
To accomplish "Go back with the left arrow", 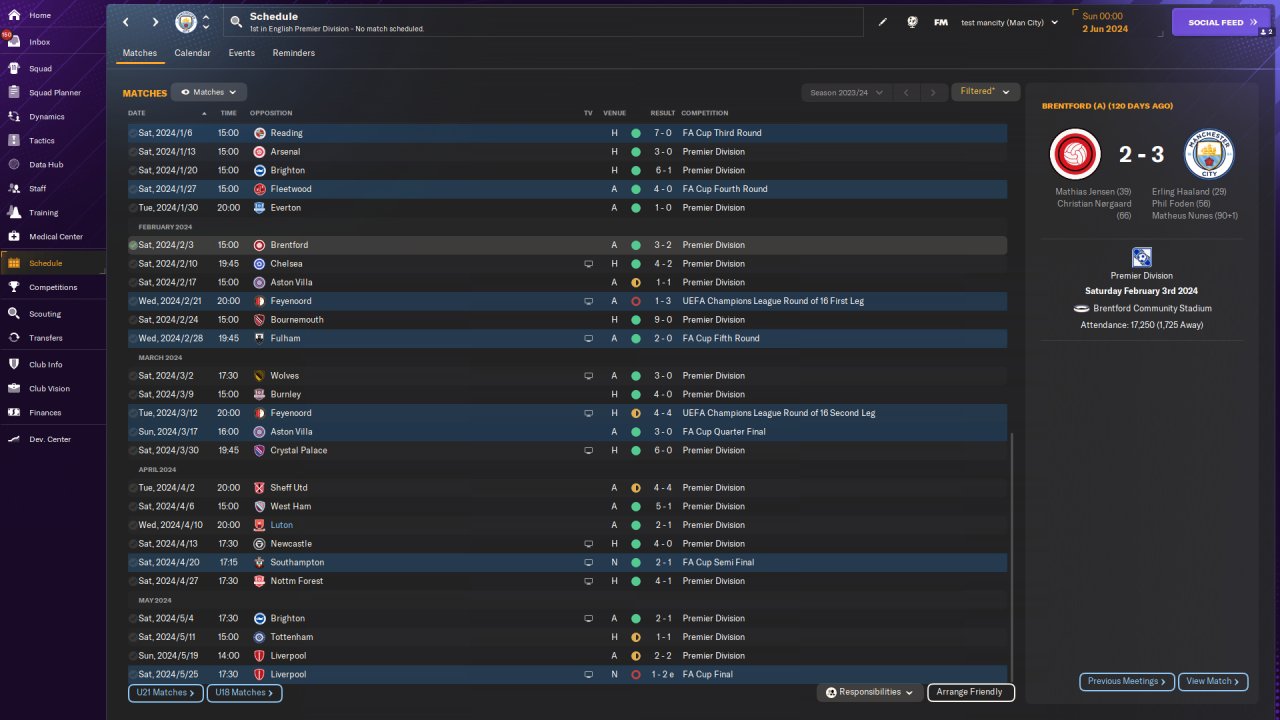I will point(126,22).
